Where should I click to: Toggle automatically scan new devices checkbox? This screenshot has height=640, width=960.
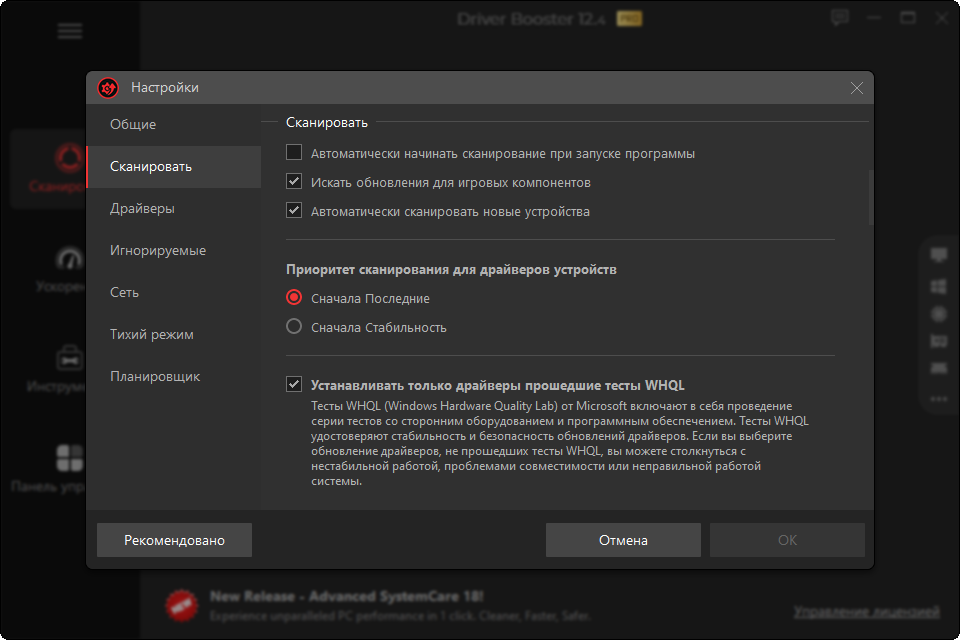point(294,211)
